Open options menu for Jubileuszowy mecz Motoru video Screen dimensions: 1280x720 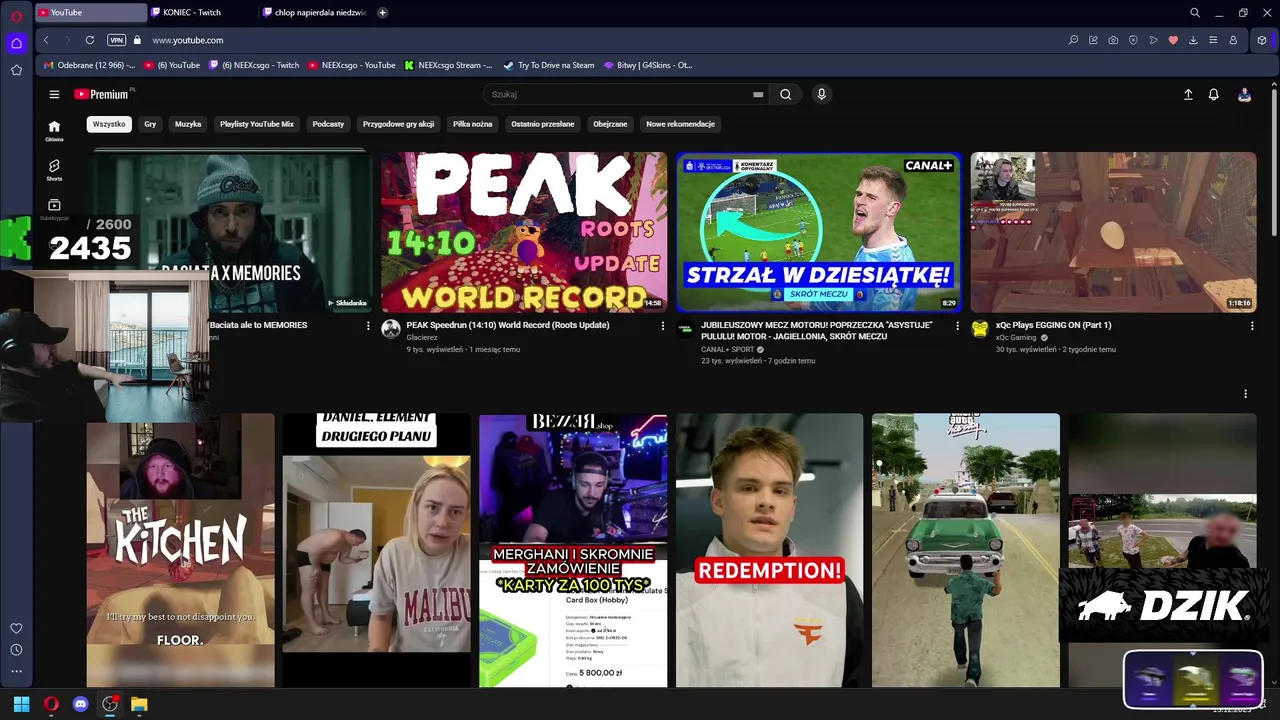coord(957,326)
